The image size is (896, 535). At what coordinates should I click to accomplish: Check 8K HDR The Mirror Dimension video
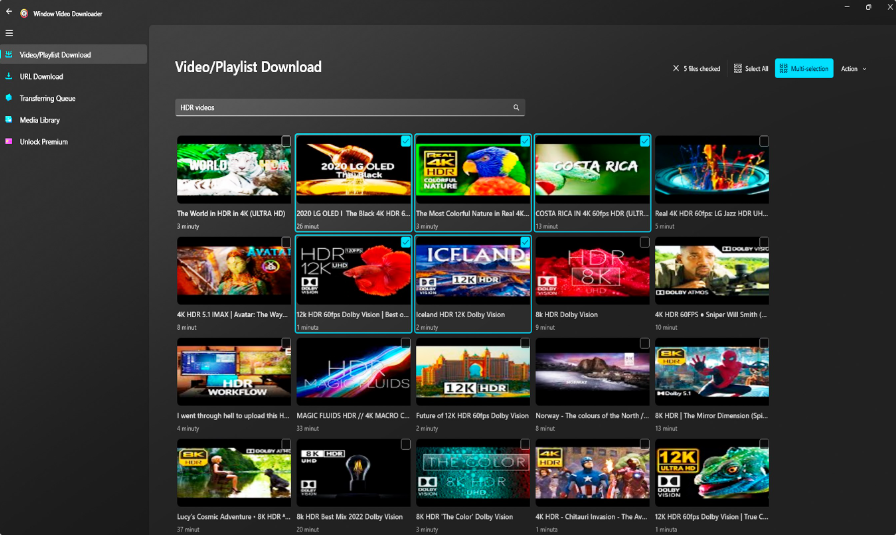pos(763,344)
